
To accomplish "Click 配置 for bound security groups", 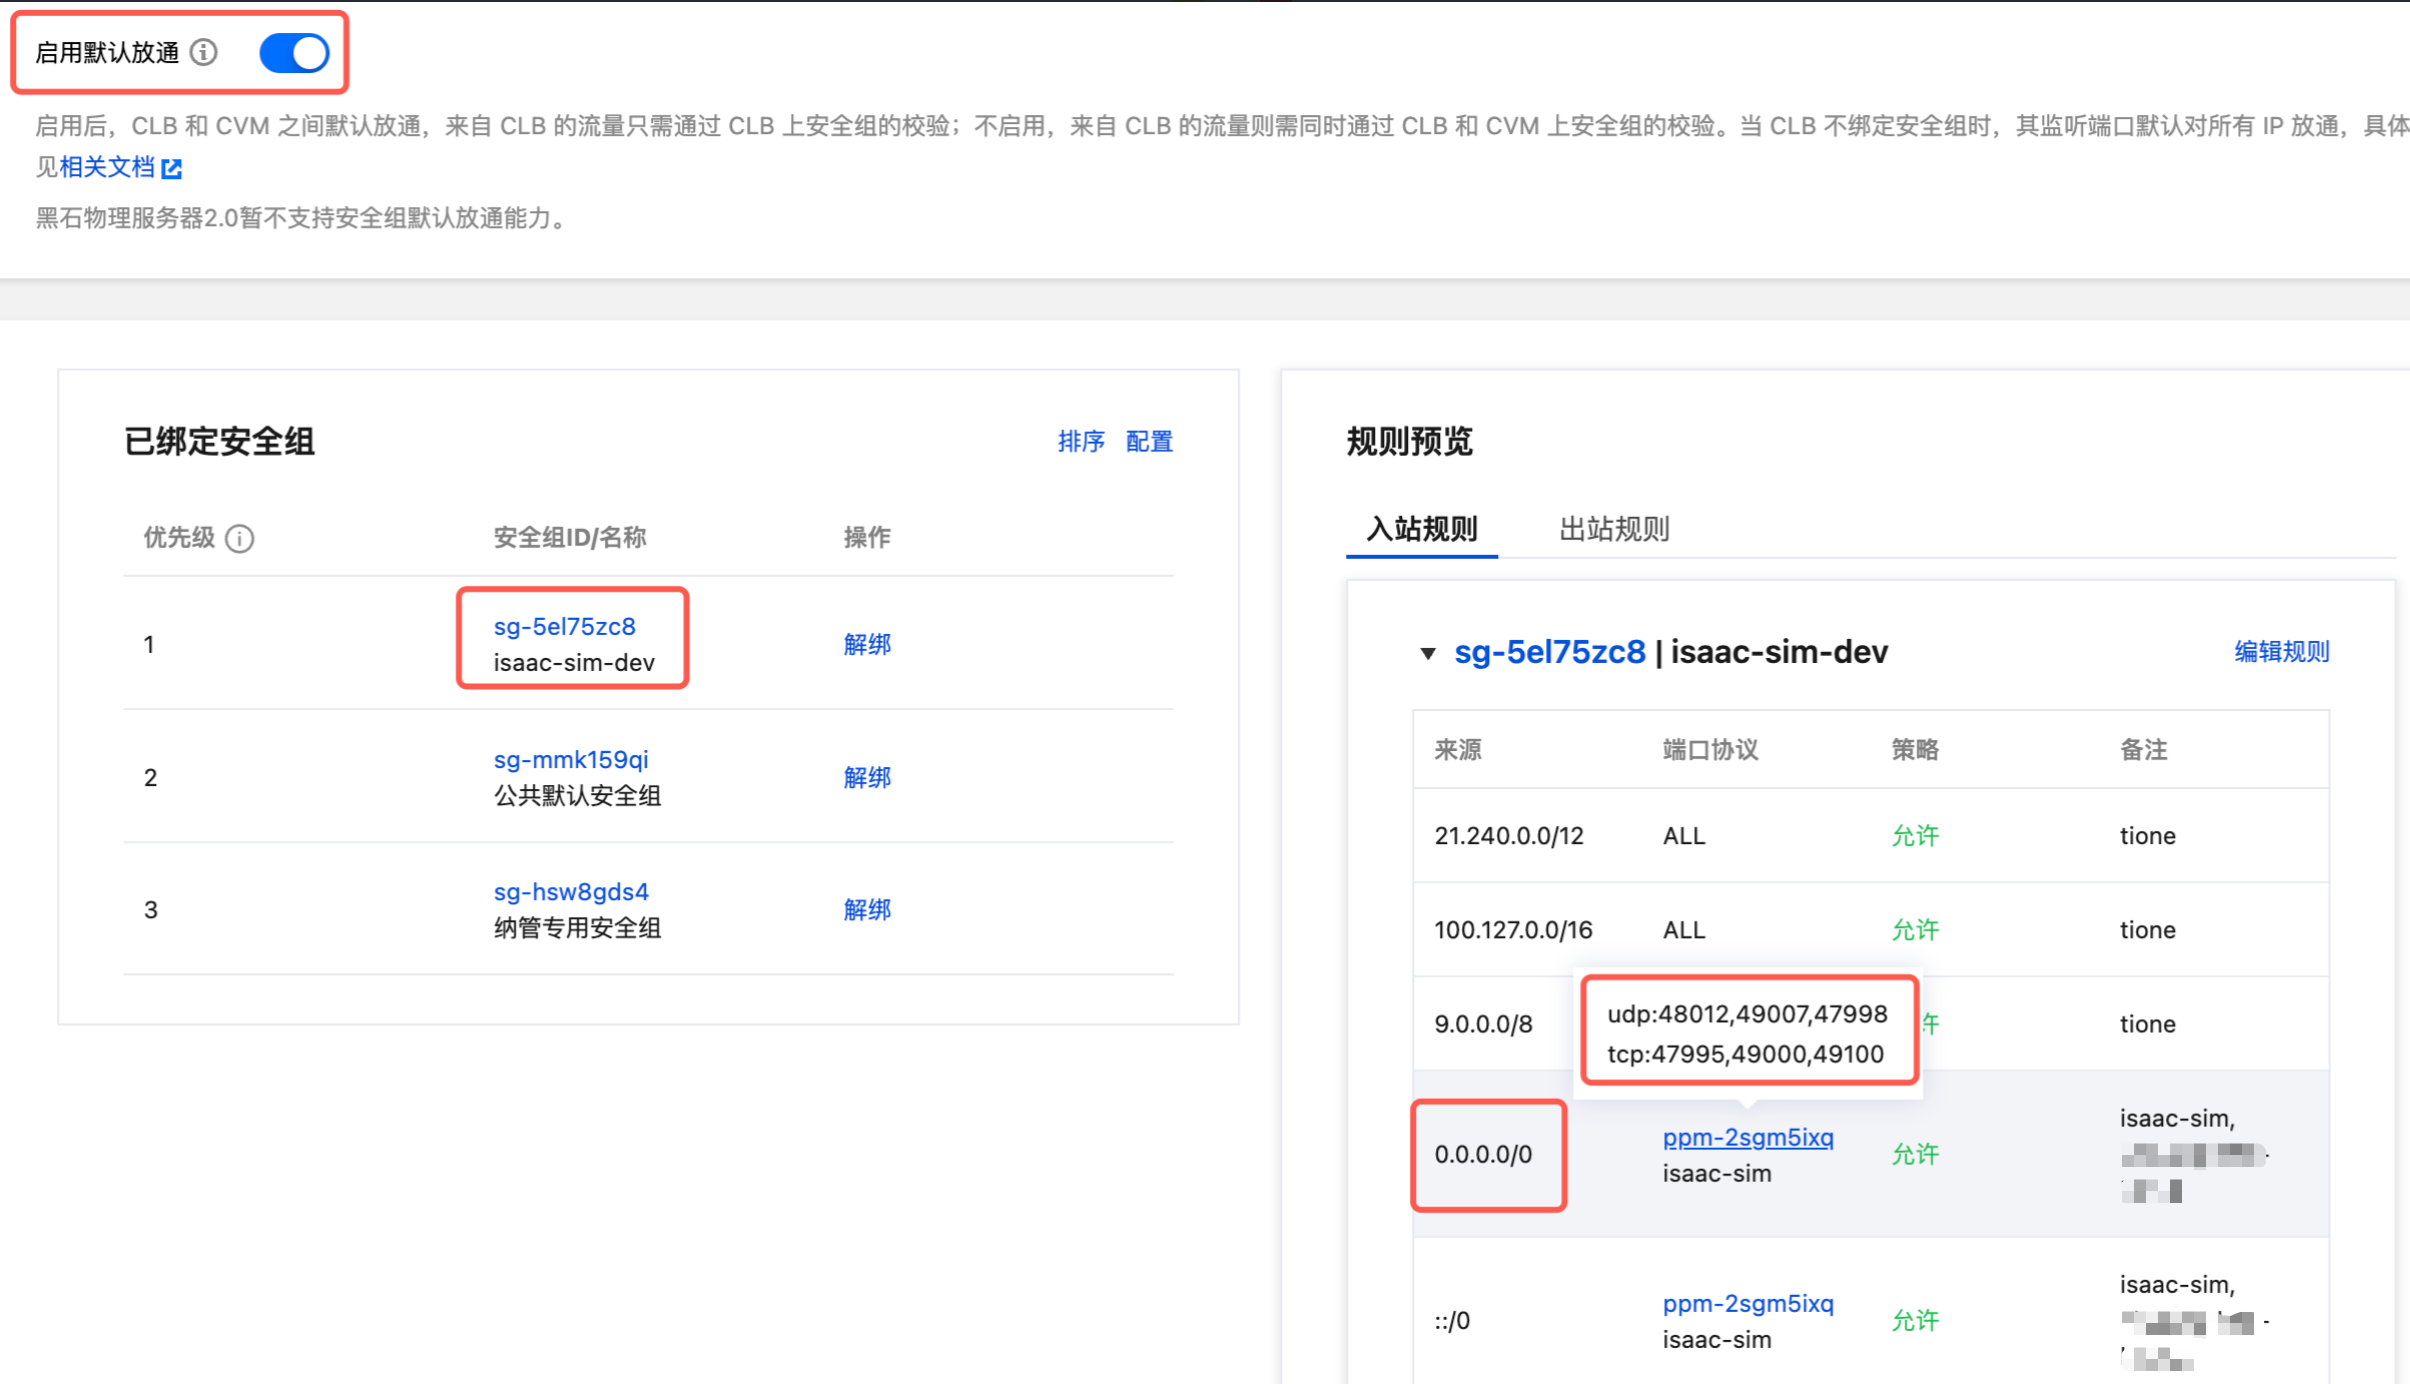I will [x=1149, y=441].
